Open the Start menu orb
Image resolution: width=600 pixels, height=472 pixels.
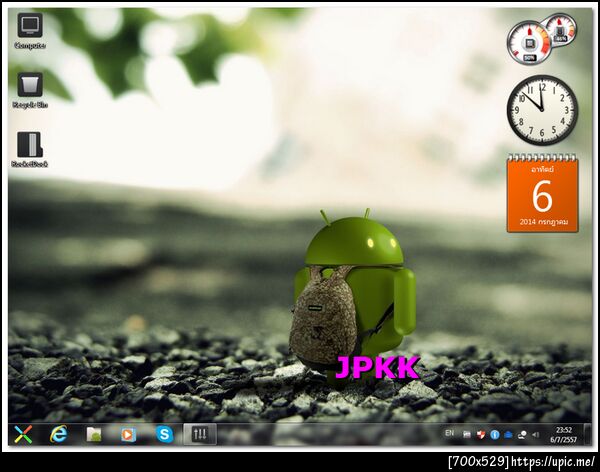(x=23, y=434)
